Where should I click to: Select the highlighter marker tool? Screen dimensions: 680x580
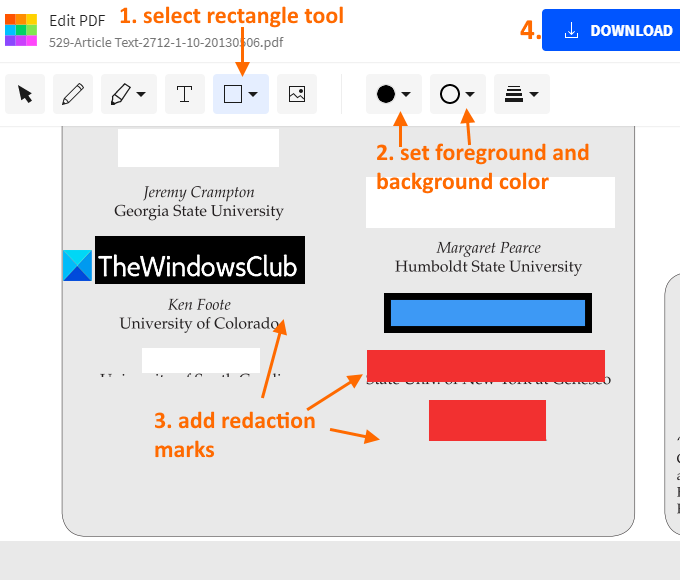[121, 94]
